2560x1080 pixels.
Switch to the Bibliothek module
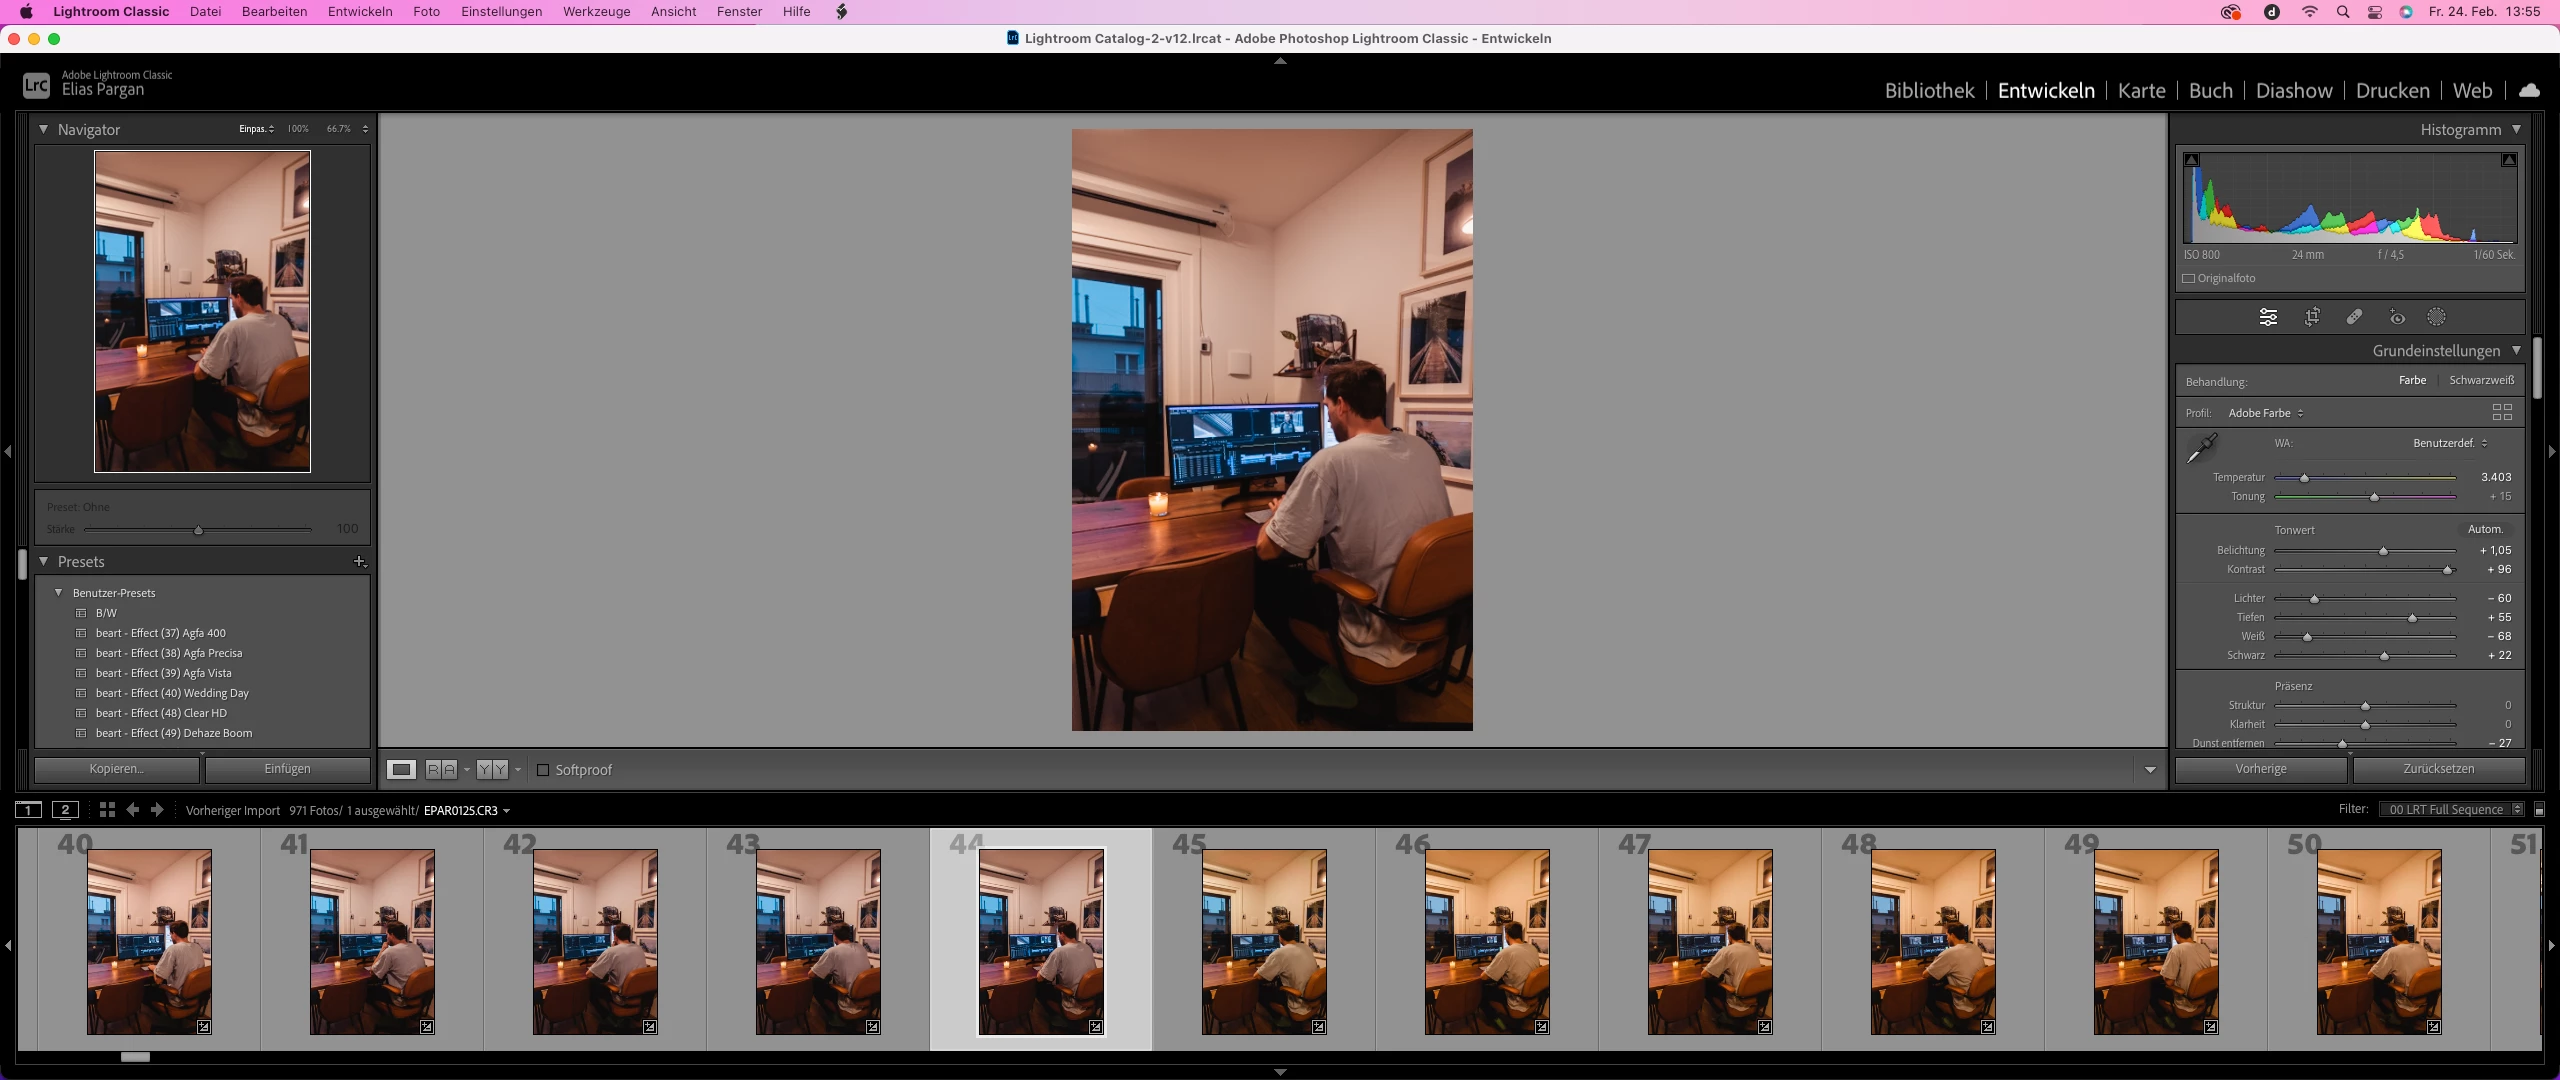click(1929, 91)
